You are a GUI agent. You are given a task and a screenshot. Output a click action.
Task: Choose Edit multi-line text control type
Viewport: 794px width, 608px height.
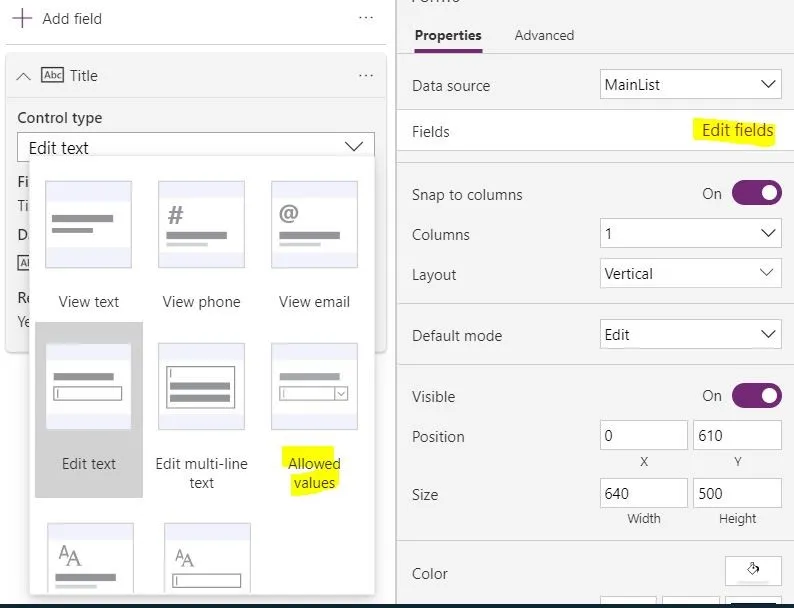point(201,387)
